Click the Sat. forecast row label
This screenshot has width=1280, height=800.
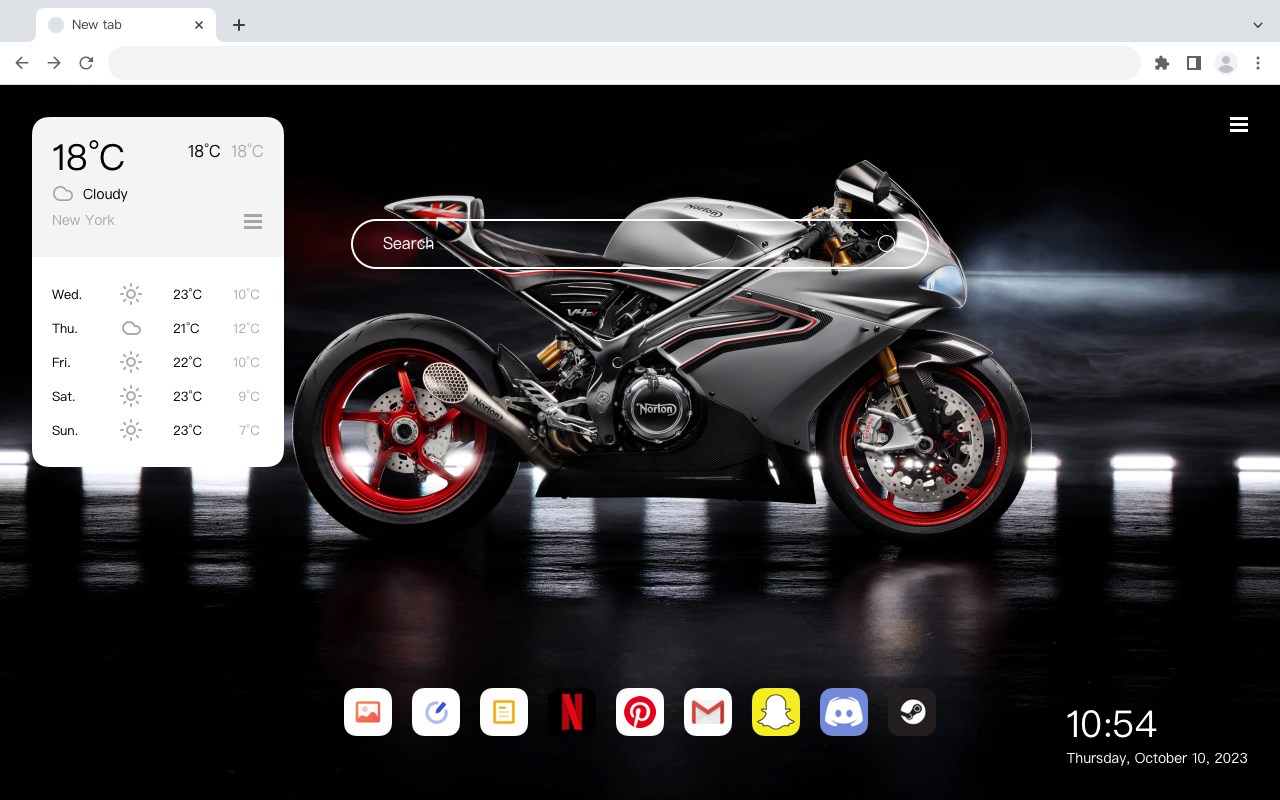[64, 396]
